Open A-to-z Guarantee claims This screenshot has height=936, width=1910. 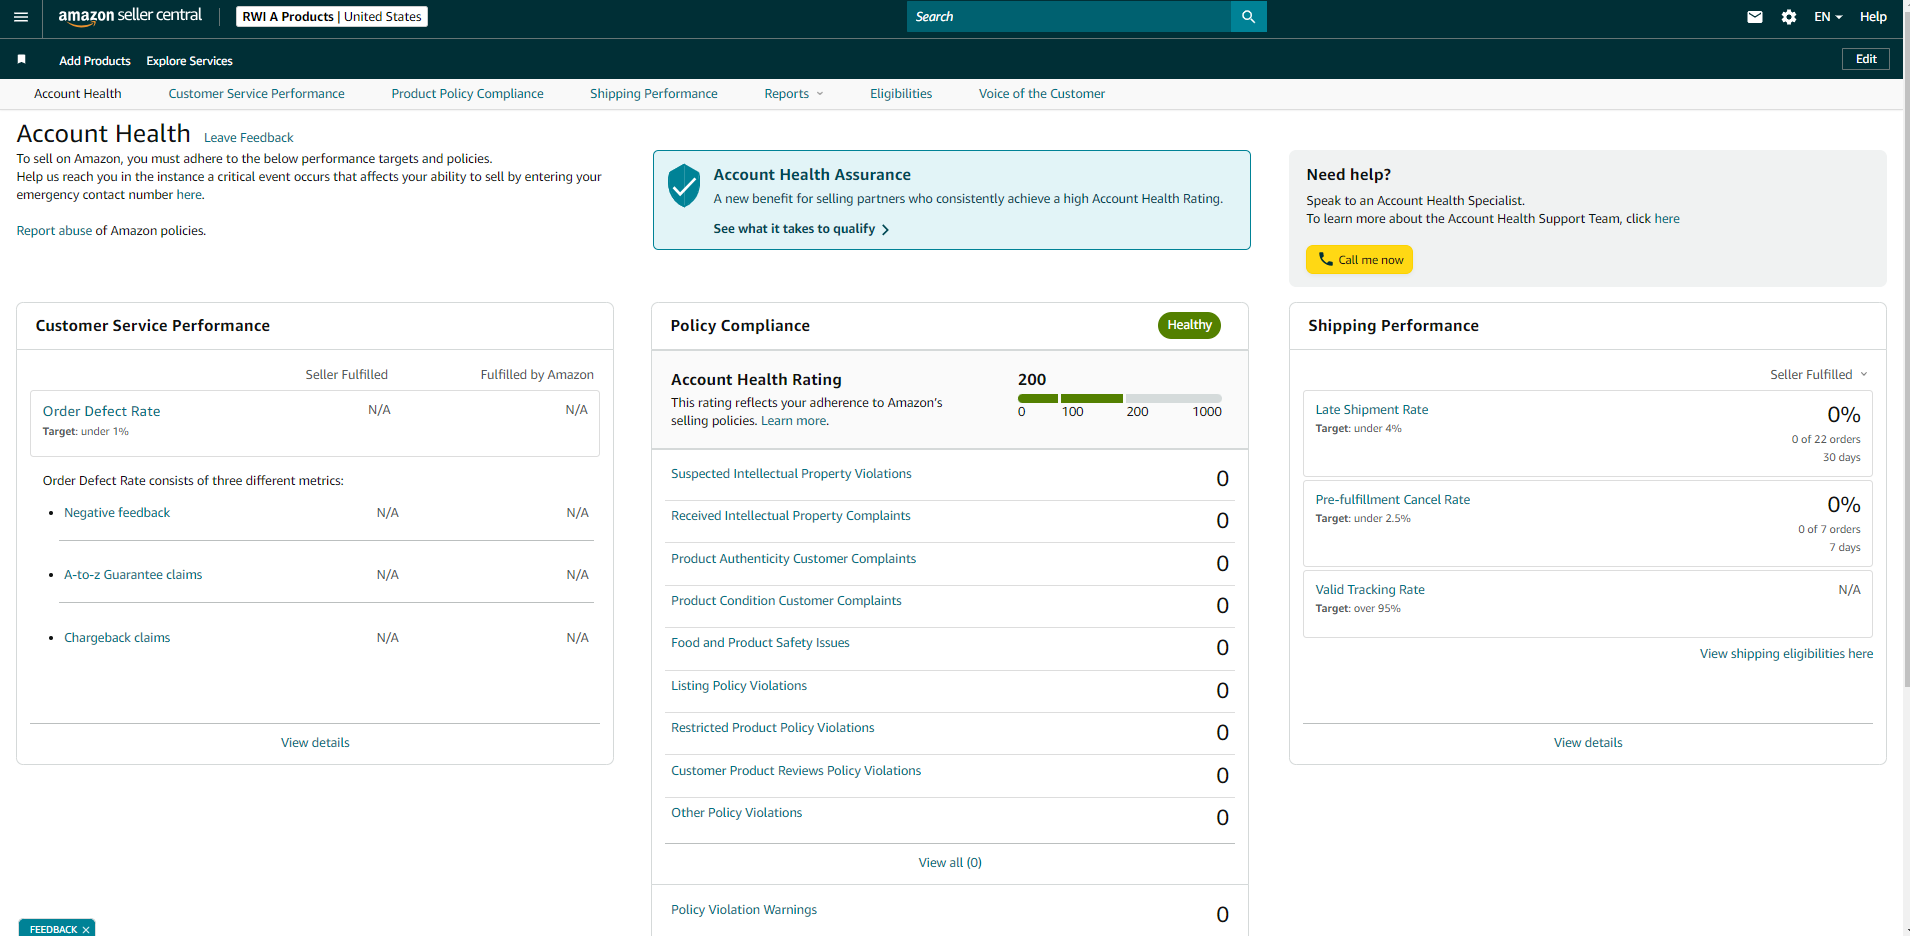133,575
